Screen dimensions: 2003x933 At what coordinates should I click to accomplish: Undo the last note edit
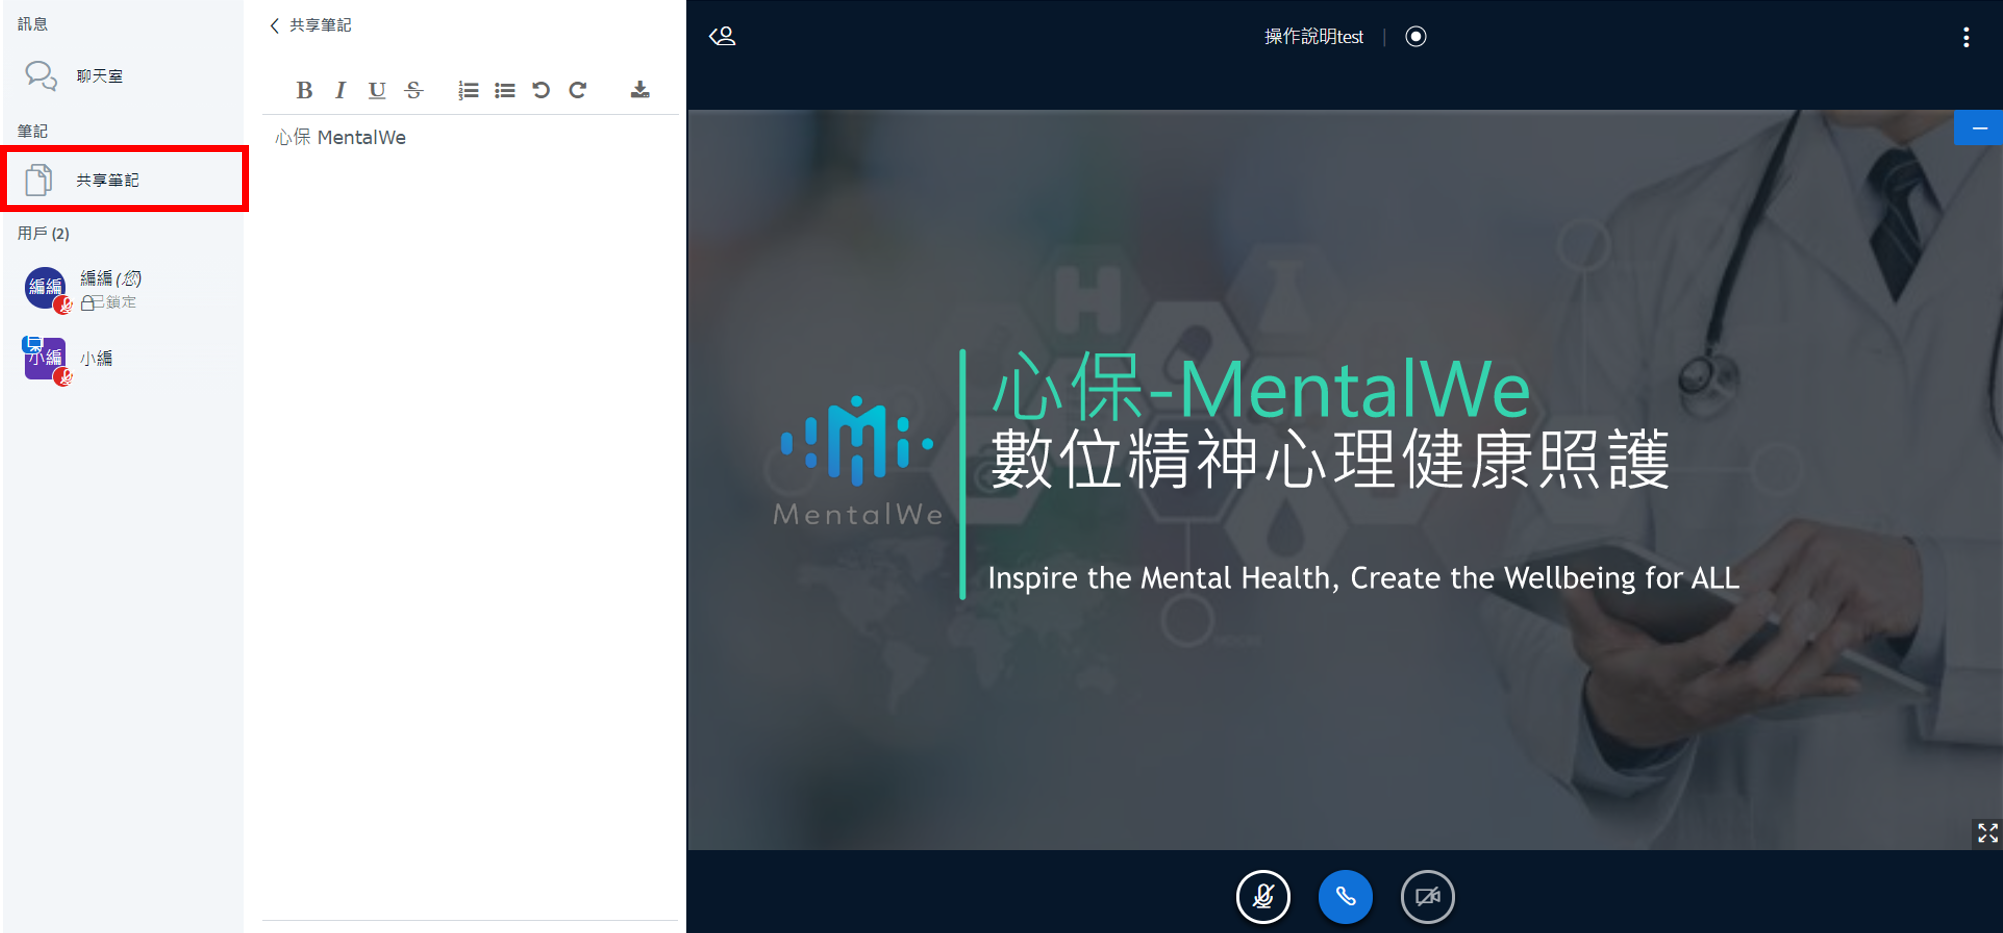(x=541, y=90)
